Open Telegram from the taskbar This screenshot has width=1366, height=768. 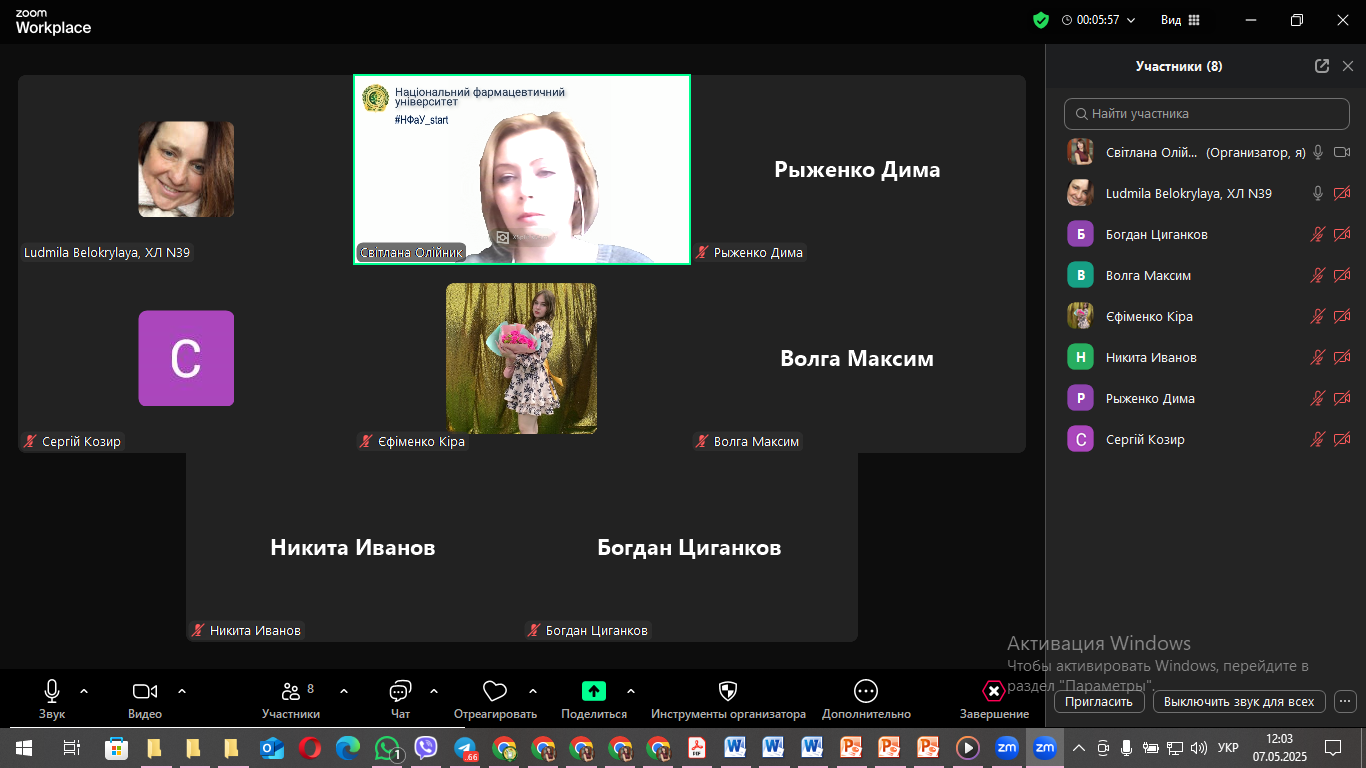coord(465,747)
